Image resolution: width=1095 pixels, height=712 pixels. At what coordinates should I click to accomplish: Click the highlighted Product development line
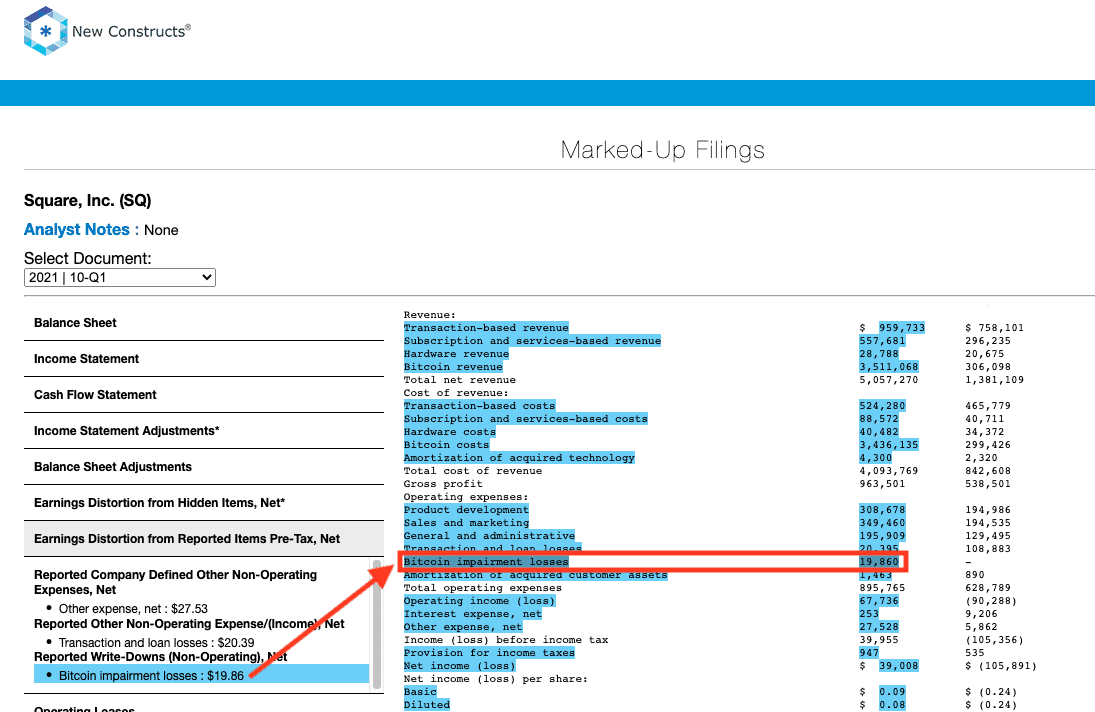(x=466, y=510)
